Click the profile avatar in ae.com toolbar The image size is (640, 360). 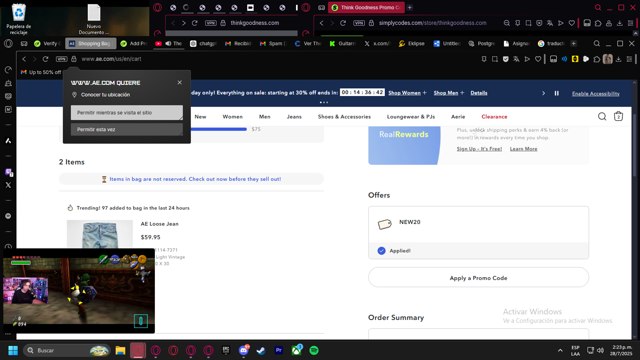pos(608,59)
